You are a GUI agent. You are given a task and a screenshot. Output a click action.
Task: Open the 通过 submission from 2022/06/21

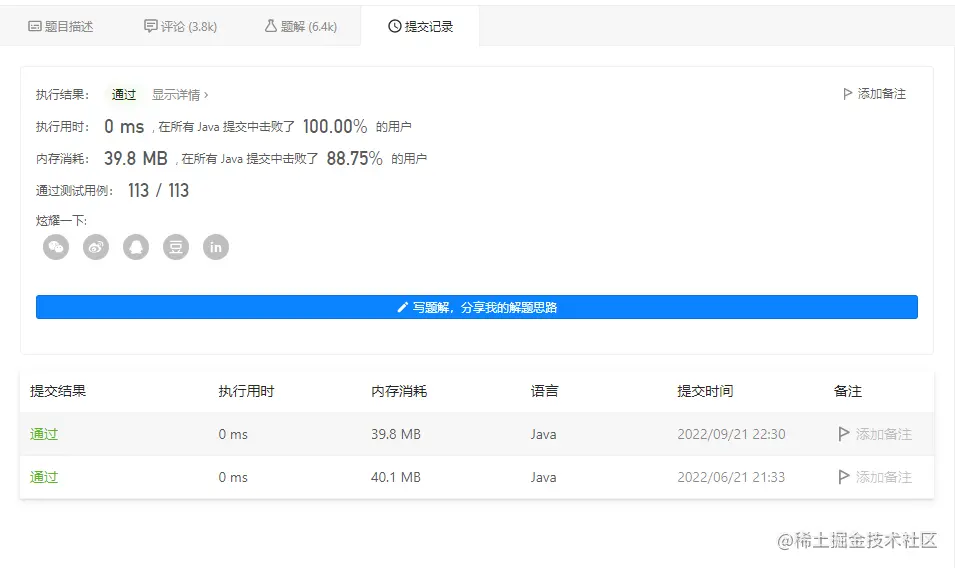click(x=44, y=477)
